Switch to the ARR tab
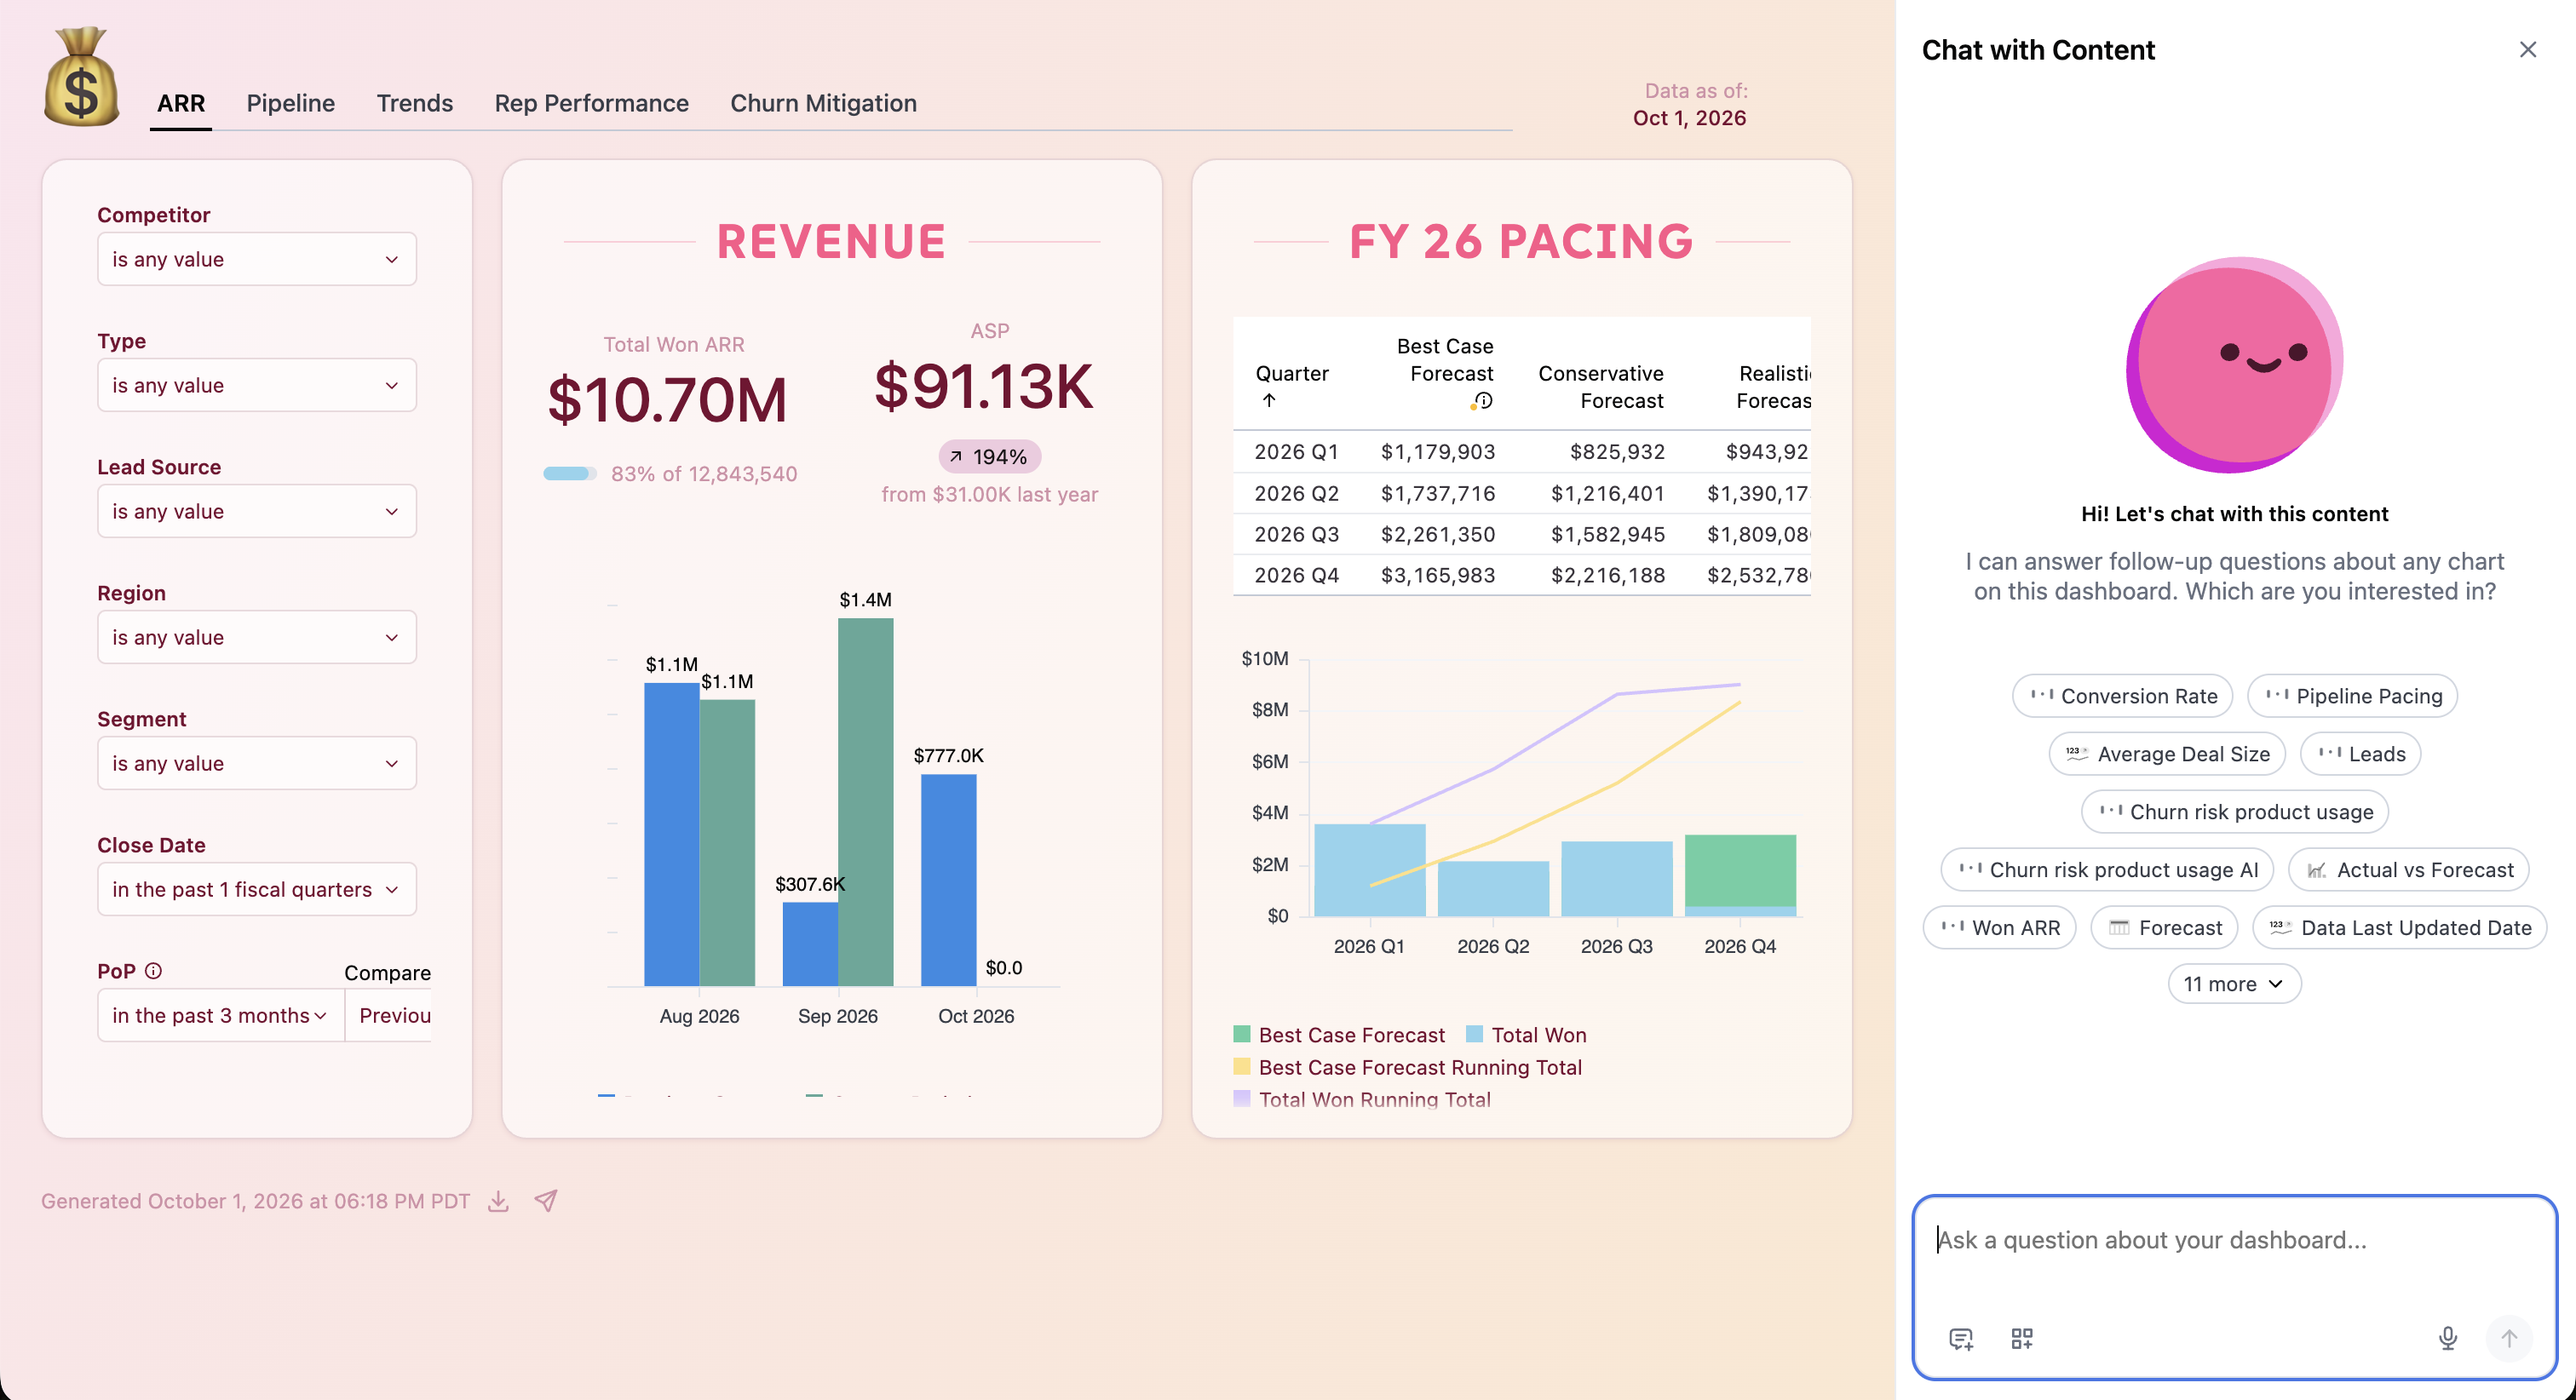This screenshot has height=1400, width=2576. (181, 103)
